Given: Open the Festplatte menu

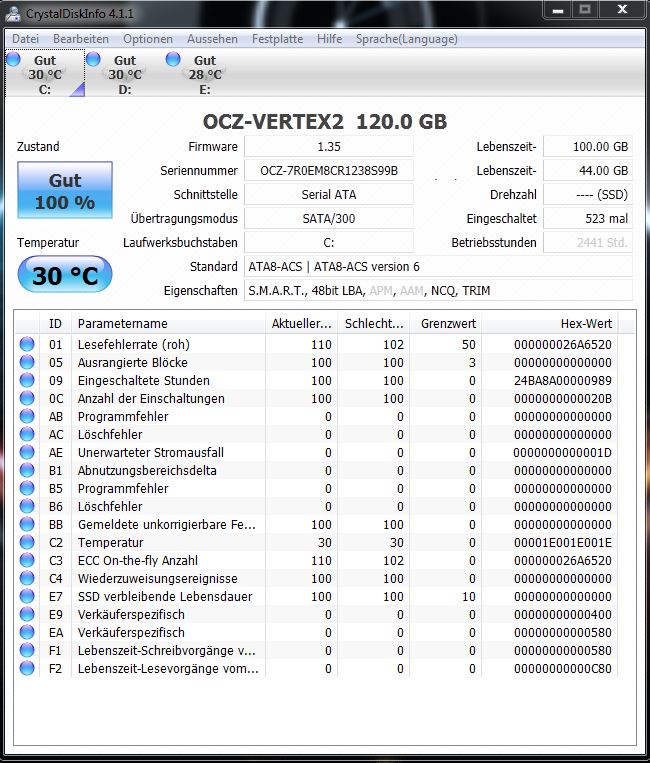Looking at the screenshot, I should pos(277,39).
